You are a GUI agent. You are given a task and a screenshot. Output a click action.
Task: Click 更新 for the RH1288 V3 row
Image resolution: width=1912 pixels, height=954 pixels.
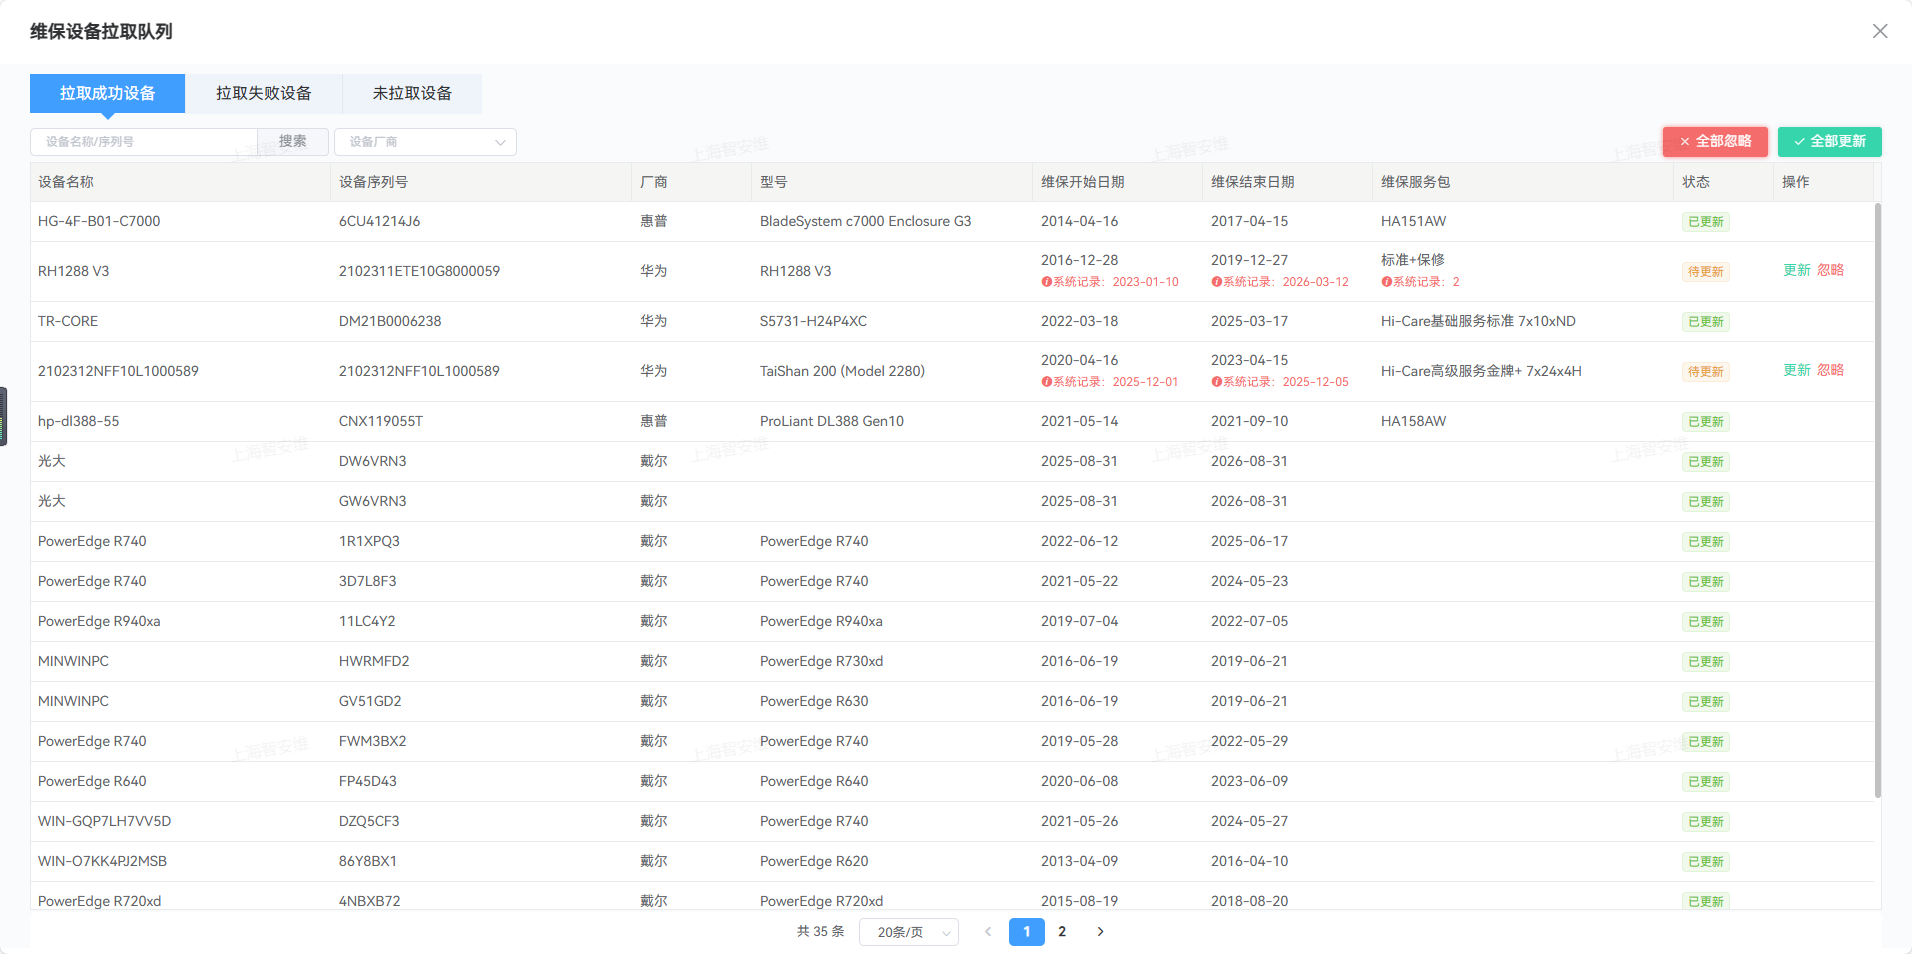click(1797, 270)
